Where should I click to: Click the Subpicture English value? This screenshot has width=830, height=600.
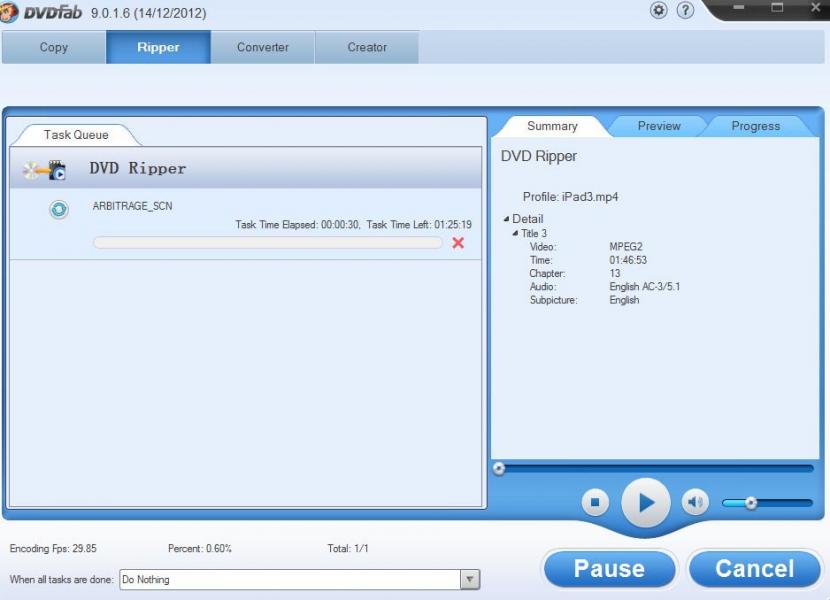click(x=624, y=300)
